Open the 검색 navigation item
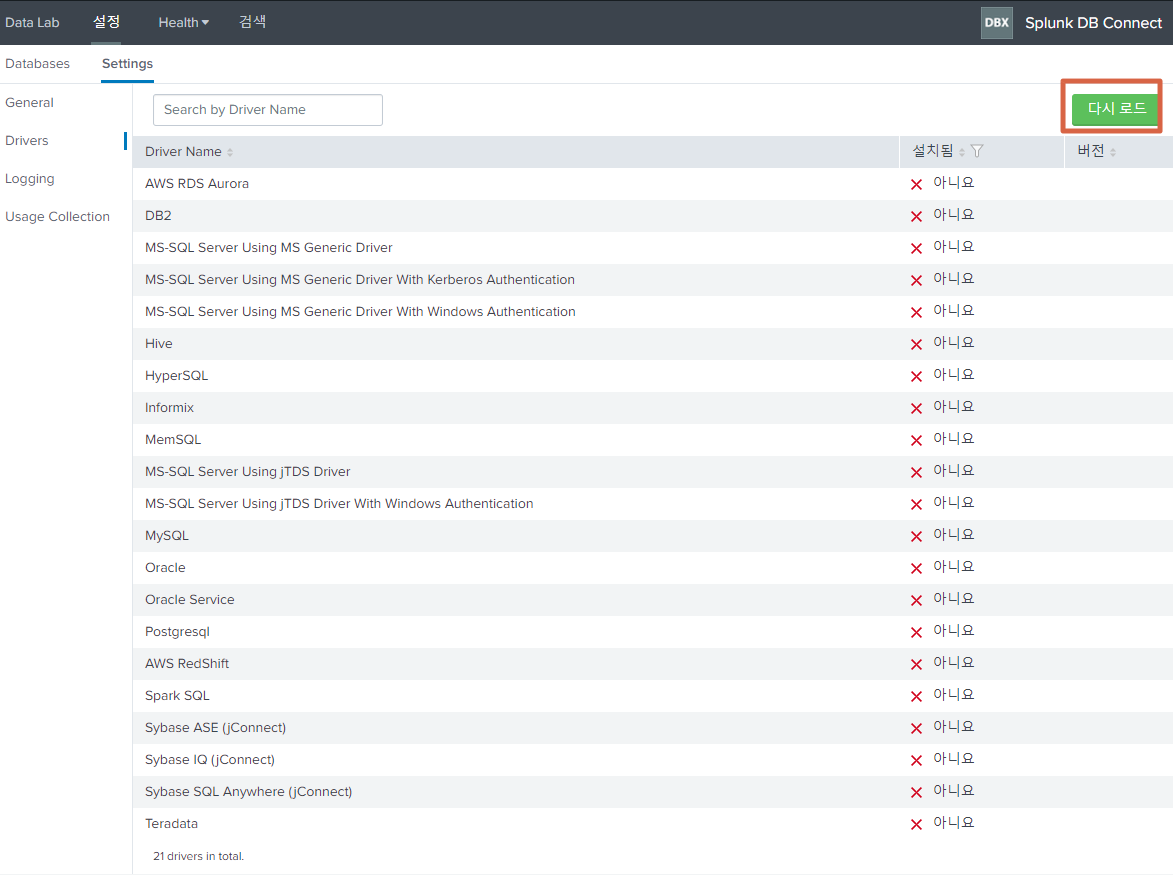The image size is (1173, 875). (252, 22)
